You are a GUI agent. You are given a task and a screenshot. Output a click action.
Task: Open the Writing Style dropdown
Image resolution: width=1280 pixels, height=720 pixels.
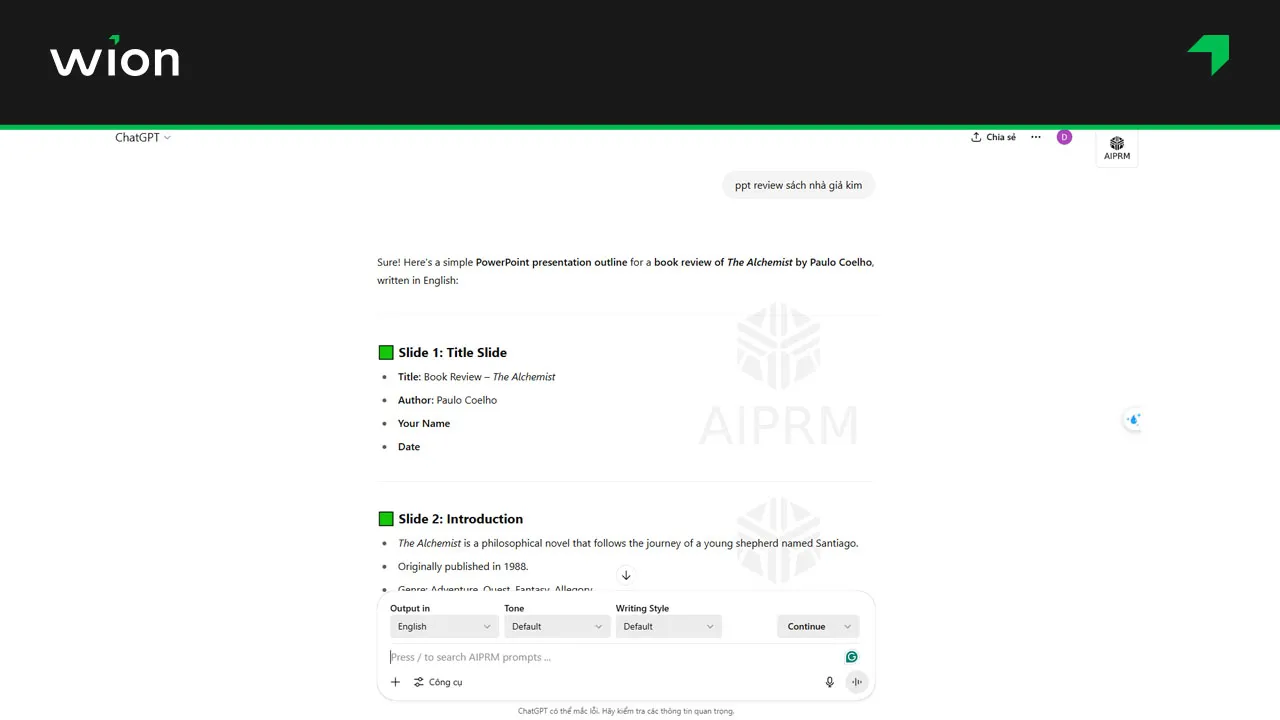click(x=668, y=626)
